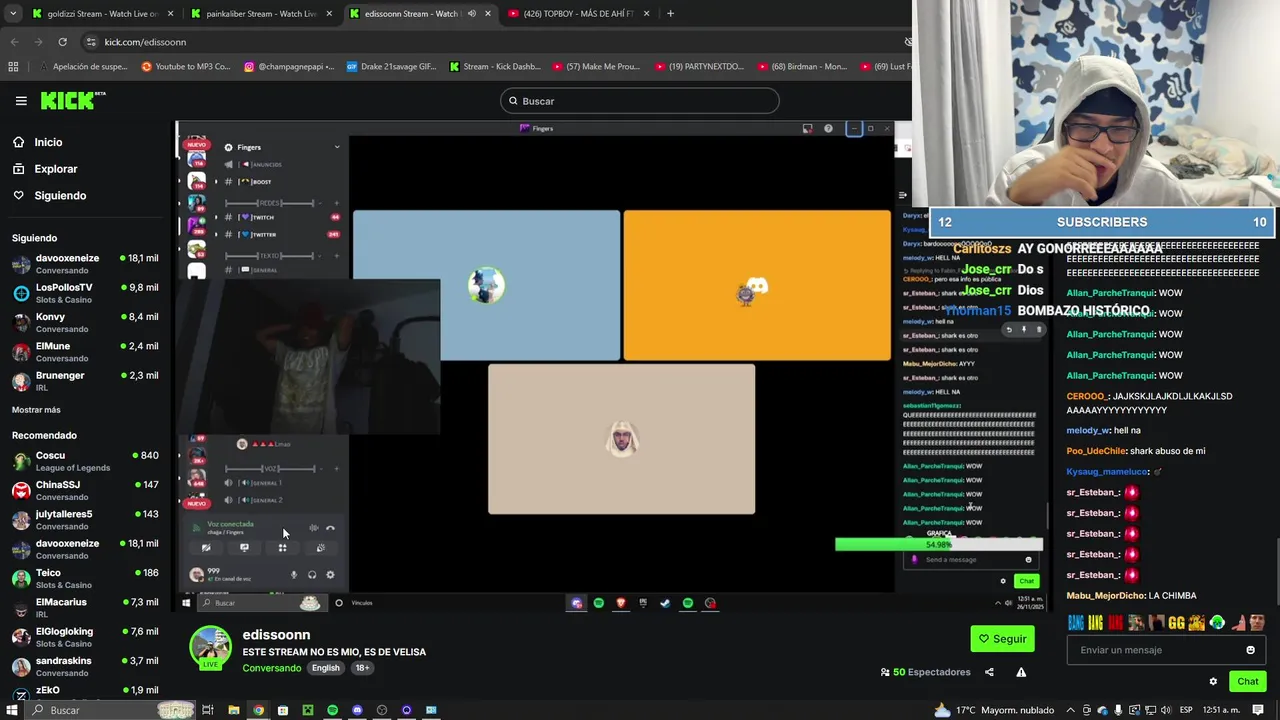Open the emoji picker in chat input
This screenshot has width=1280, height=720.
point(1250,650)
